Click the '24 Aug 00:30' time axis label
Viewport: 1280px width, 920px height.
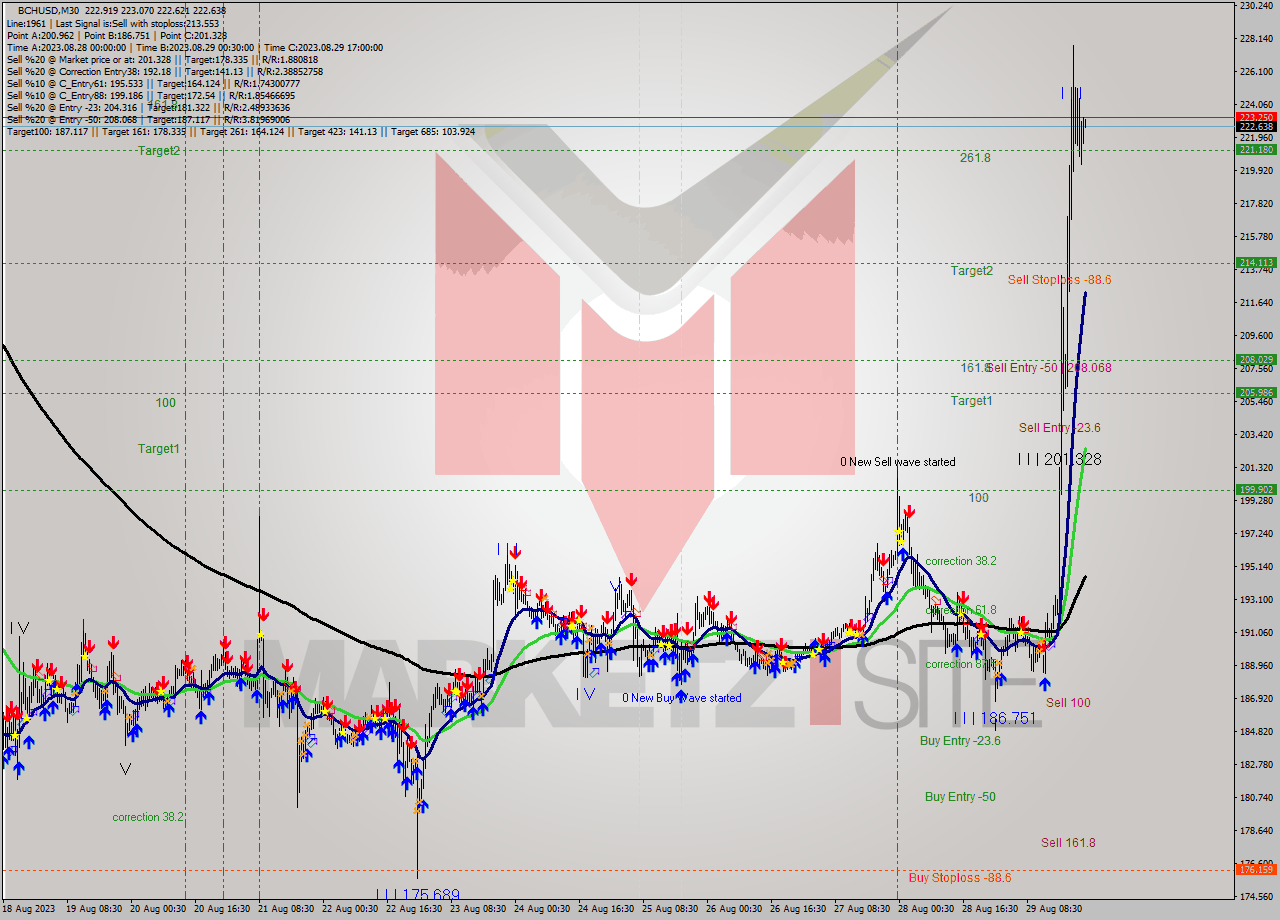tap(543, 909)
